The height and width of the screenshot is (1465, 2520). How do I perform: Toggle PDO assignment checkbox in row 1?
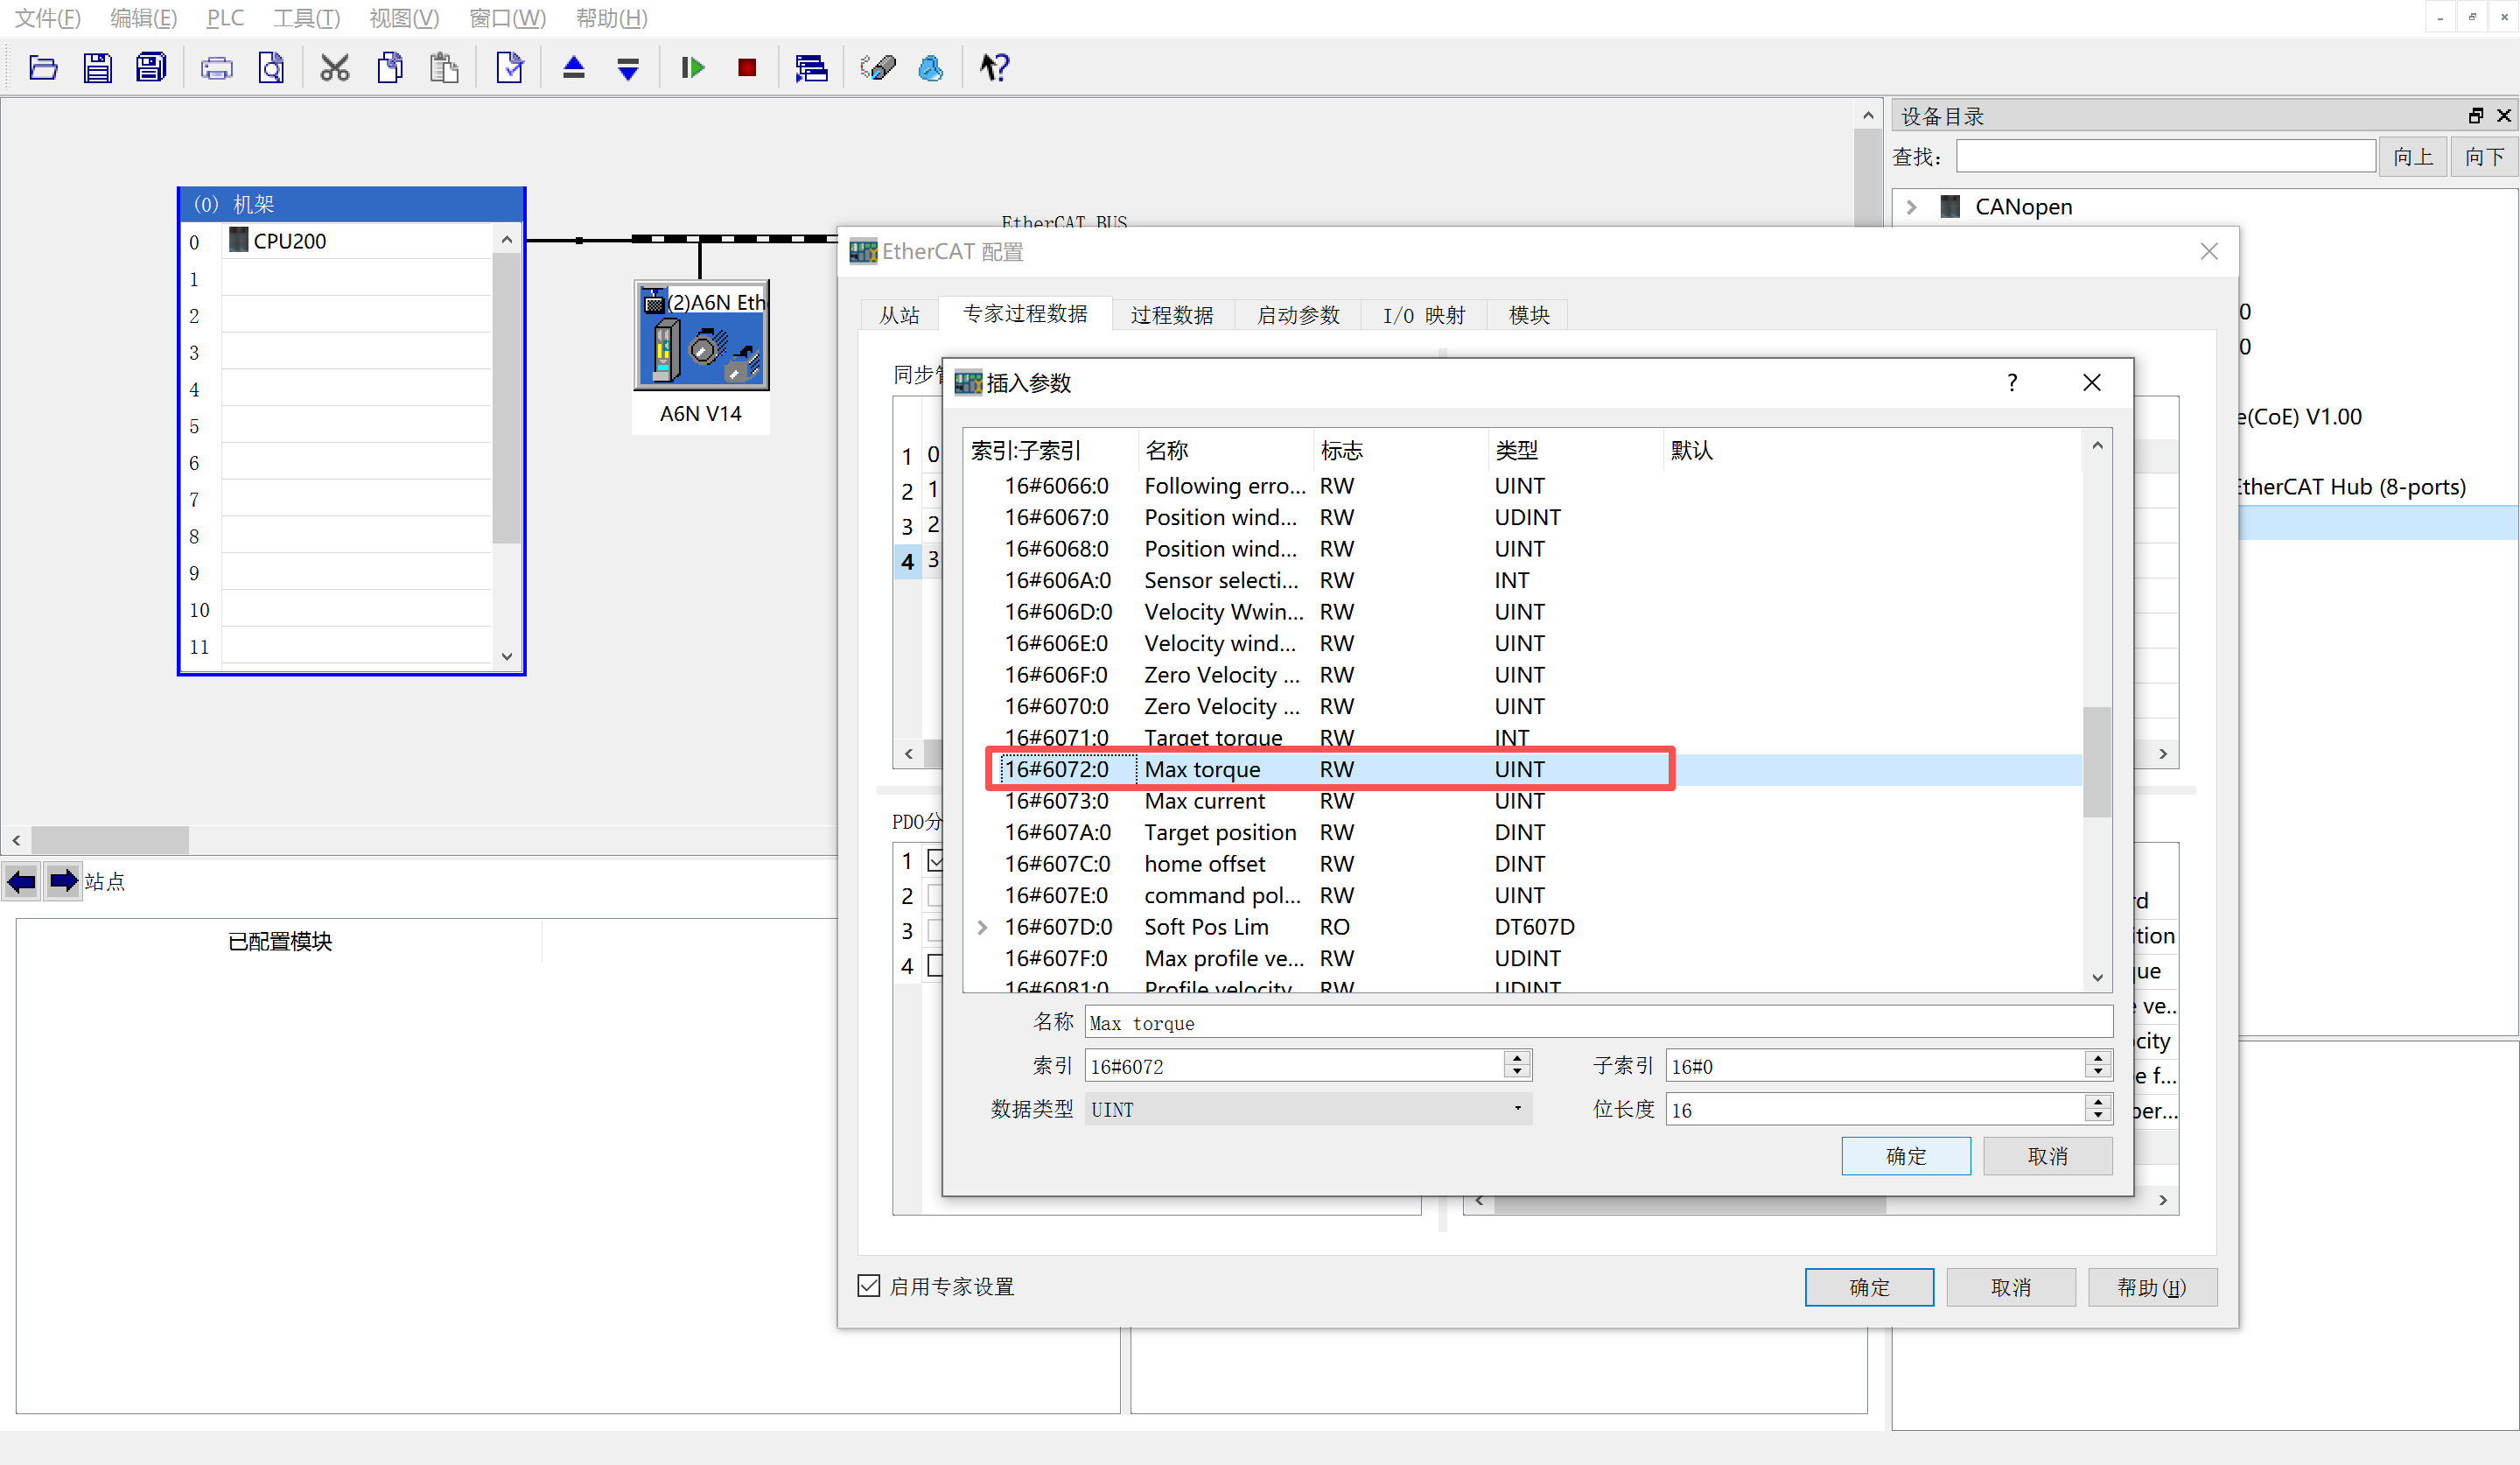tap(936, 860)
